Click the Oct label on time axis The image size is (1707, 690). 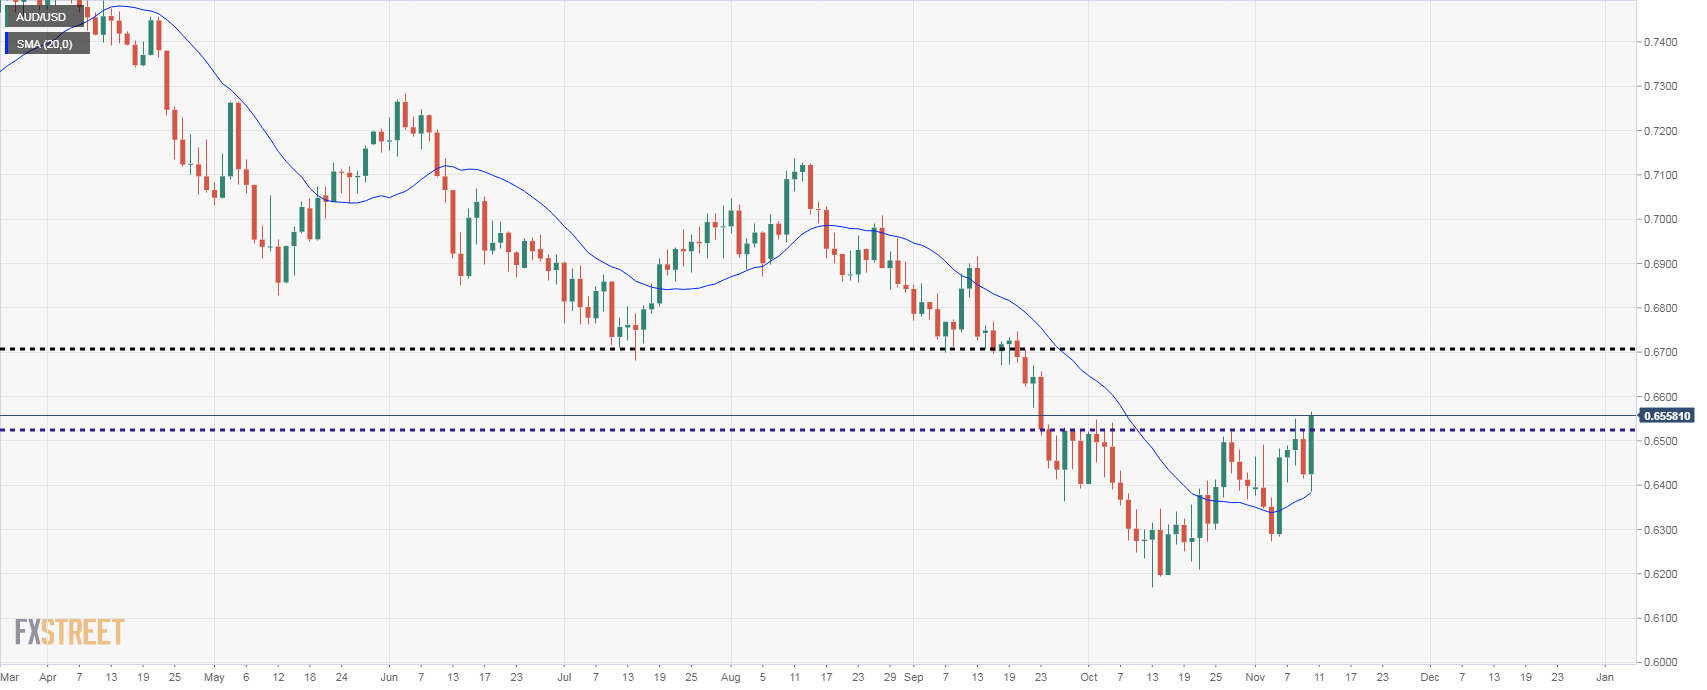coord(1089,677)
